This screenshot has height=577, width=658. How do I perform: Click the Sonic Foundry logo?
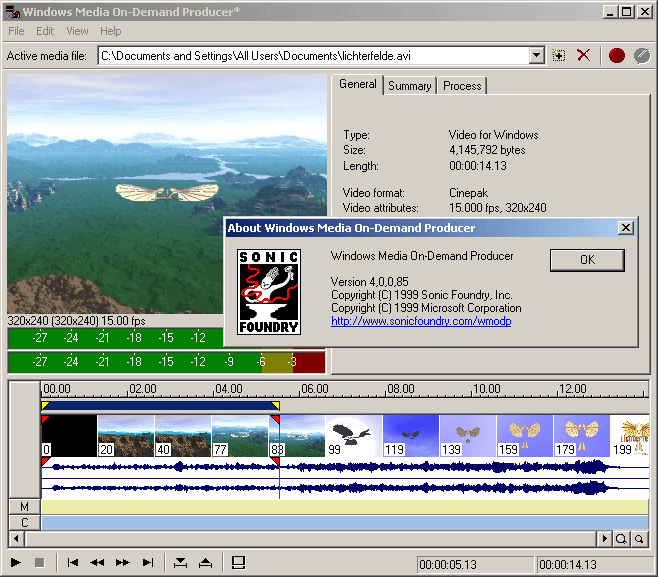point(269,292)
